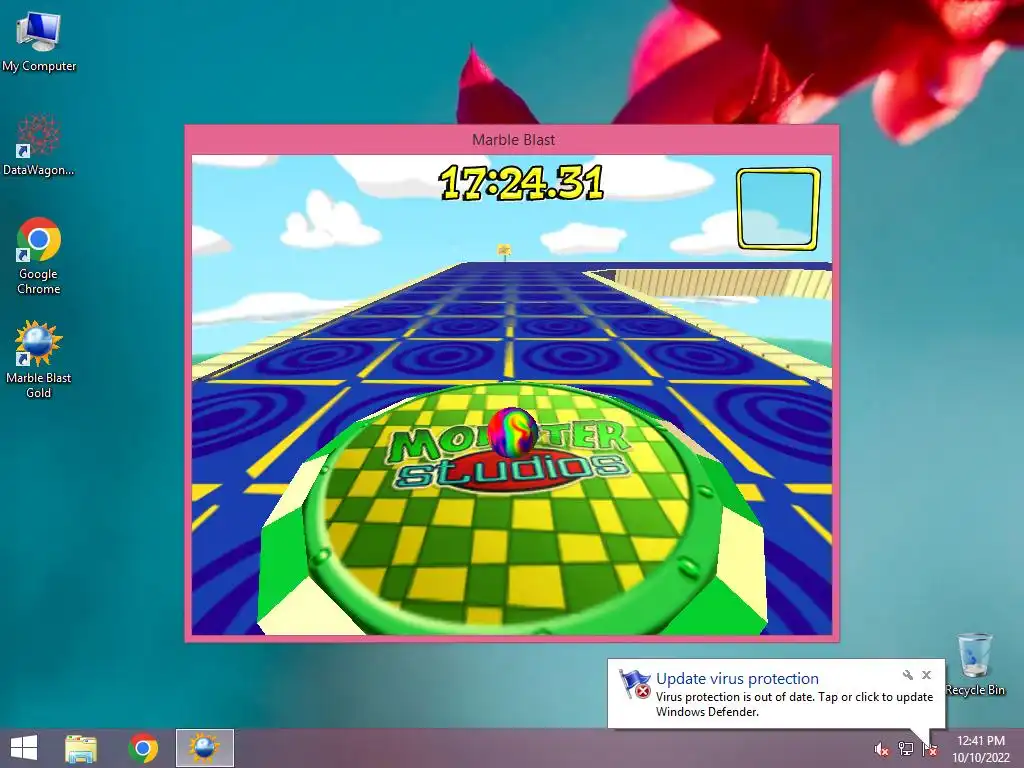The height and width of the screenshot is (768, 1024).
Task: Click the Marble Blast window title bar
Action: click(x=513, y=140)
